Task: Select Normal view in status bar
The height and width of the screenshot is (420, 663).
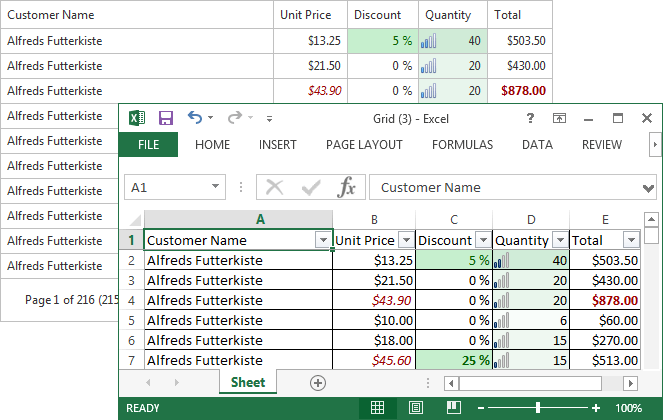Action: pyautogui.click(x=377, y=408)
